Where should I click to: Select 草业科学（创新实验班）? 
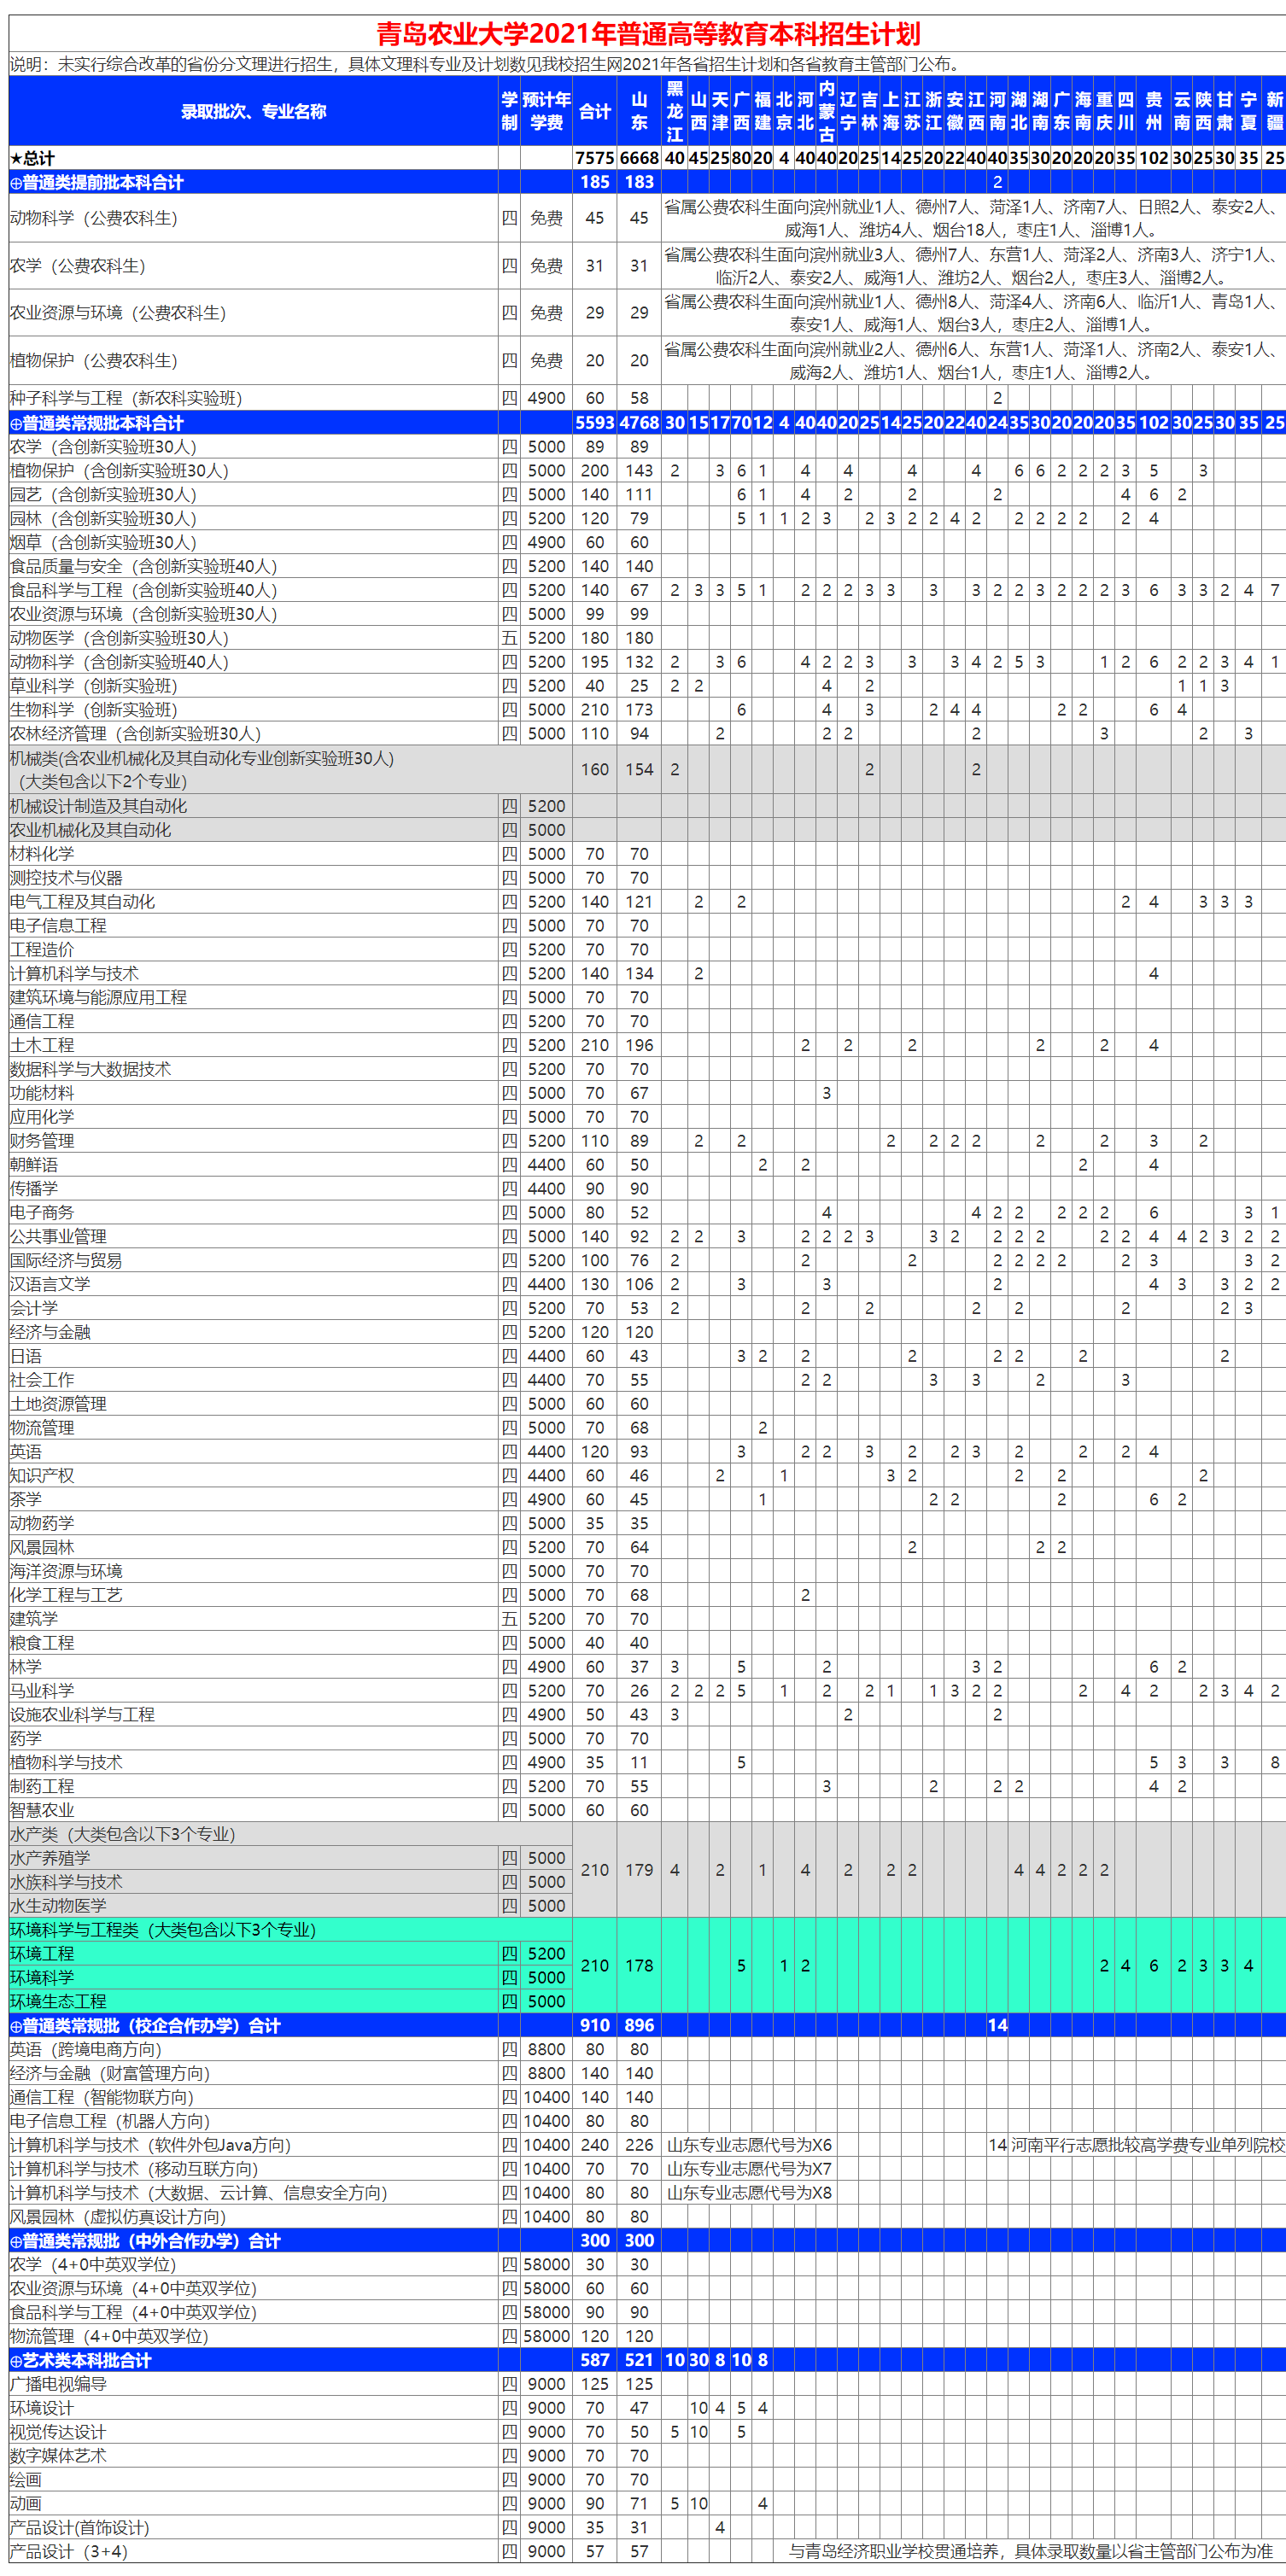(647, 686)
